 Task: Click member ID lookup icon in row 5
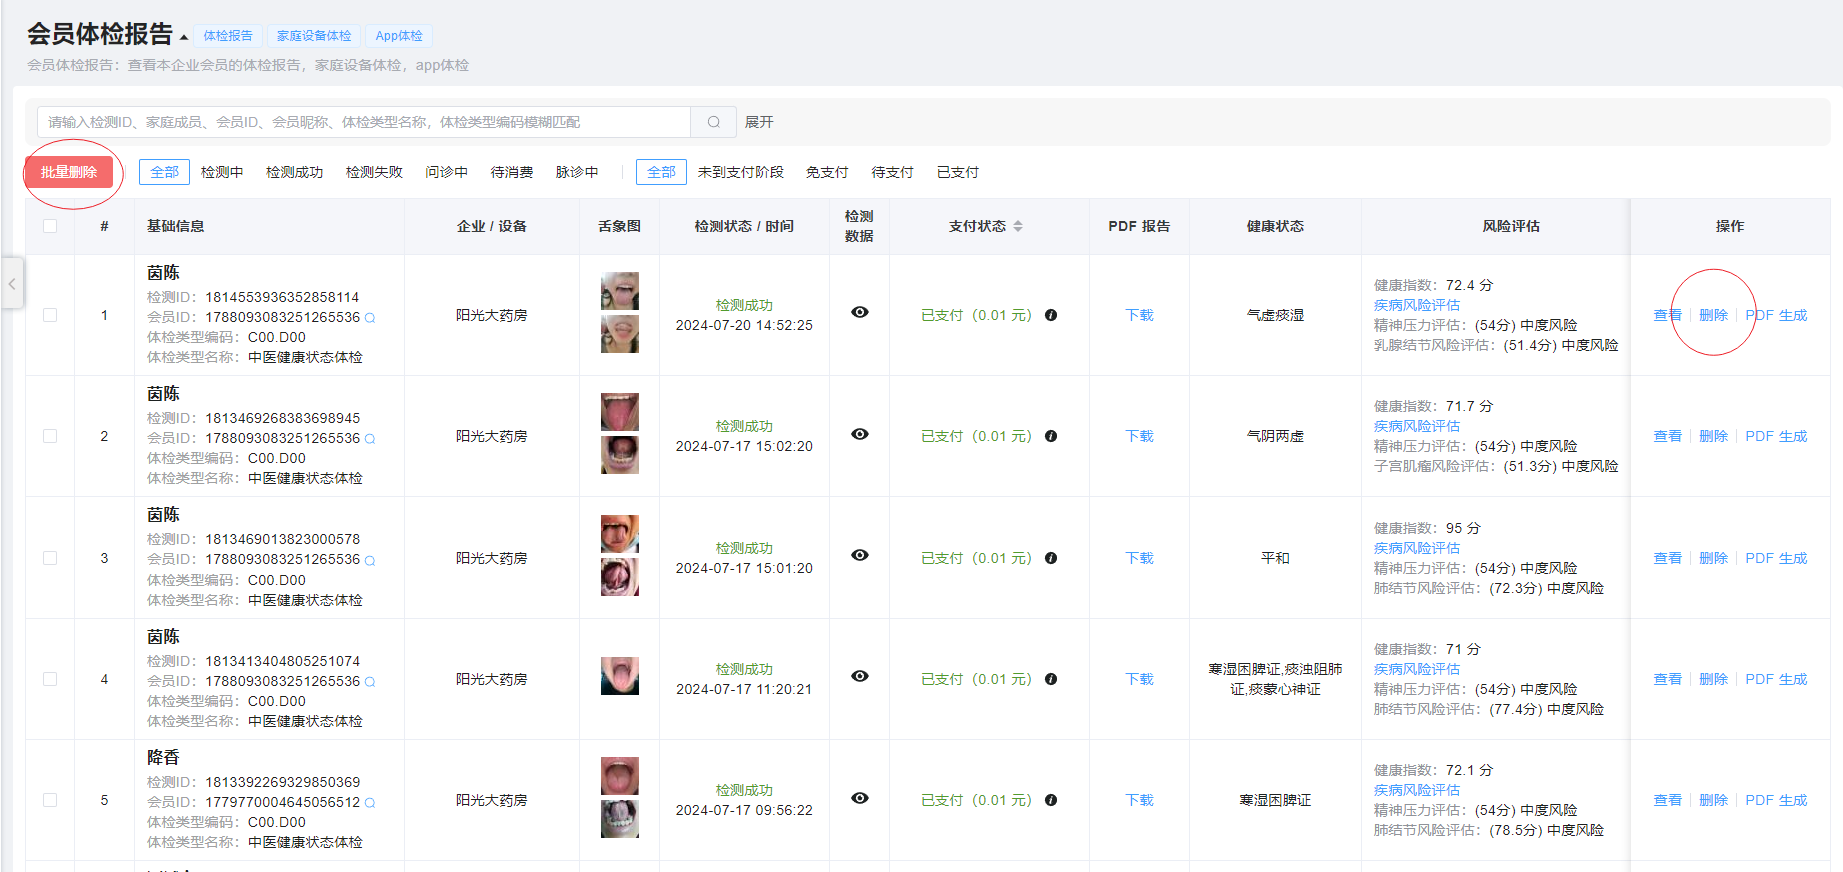coord(370,803)
